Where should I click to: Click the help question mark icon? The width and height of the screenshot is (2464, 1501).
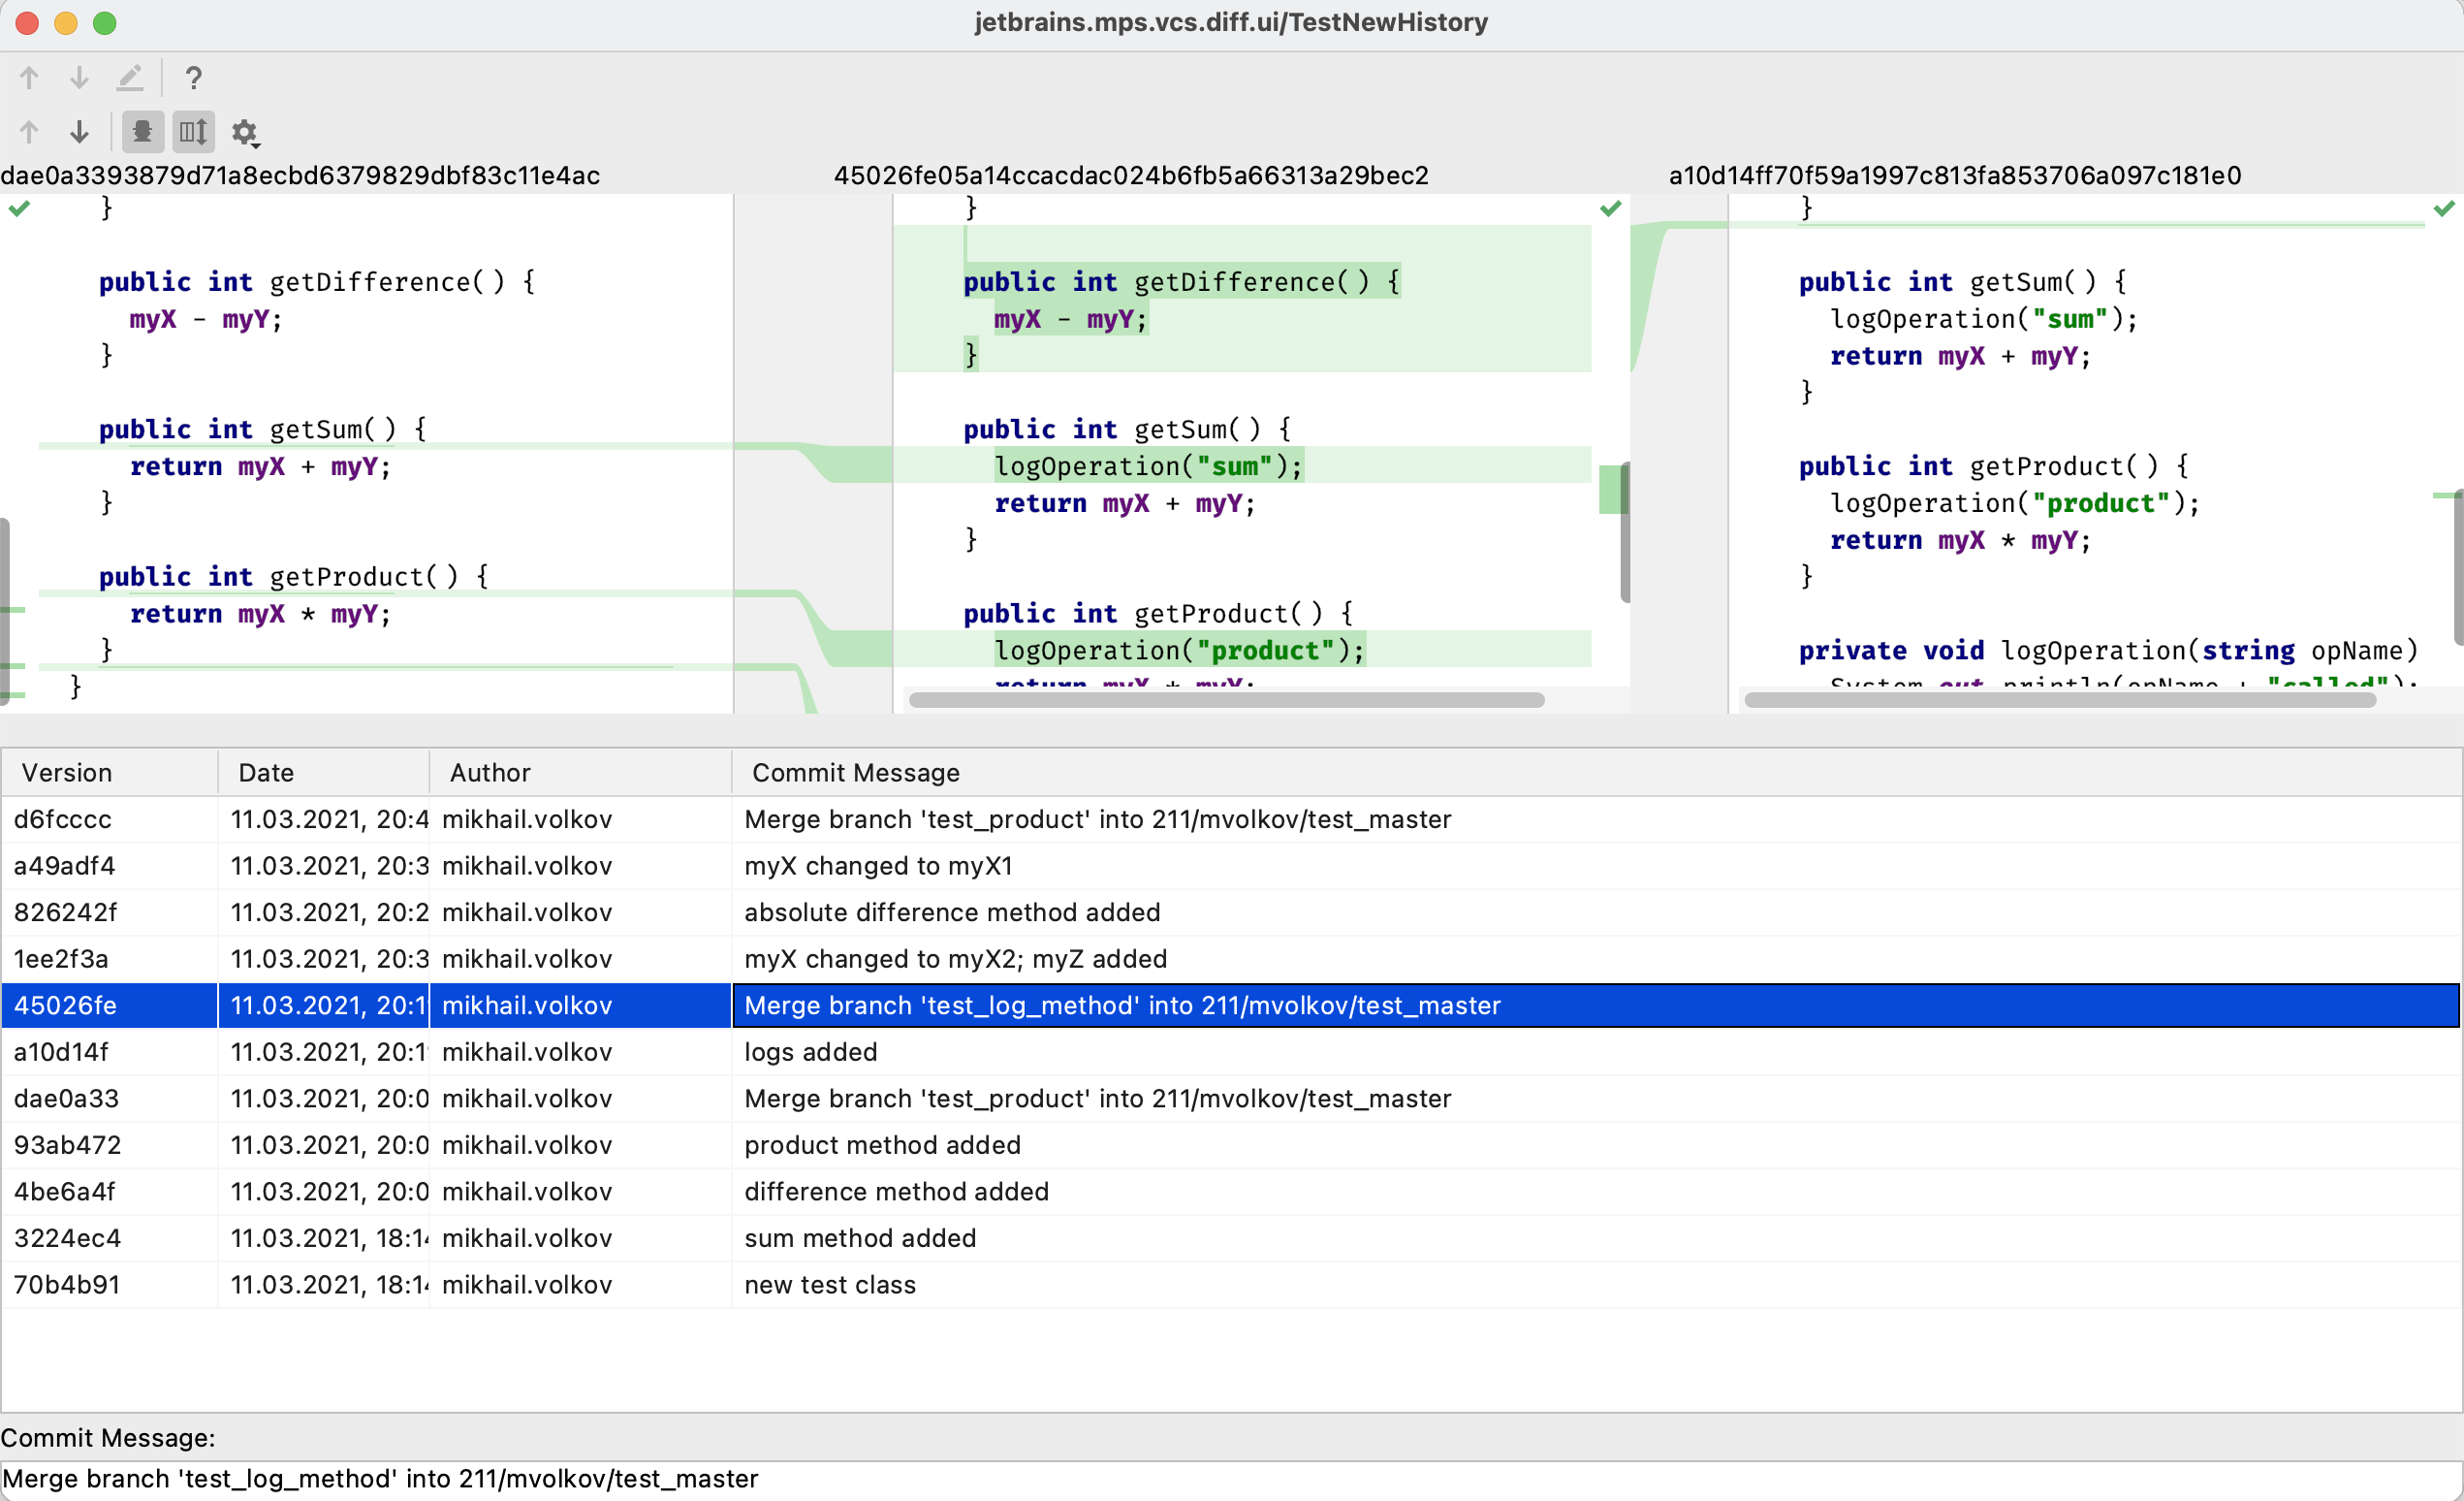194,77
